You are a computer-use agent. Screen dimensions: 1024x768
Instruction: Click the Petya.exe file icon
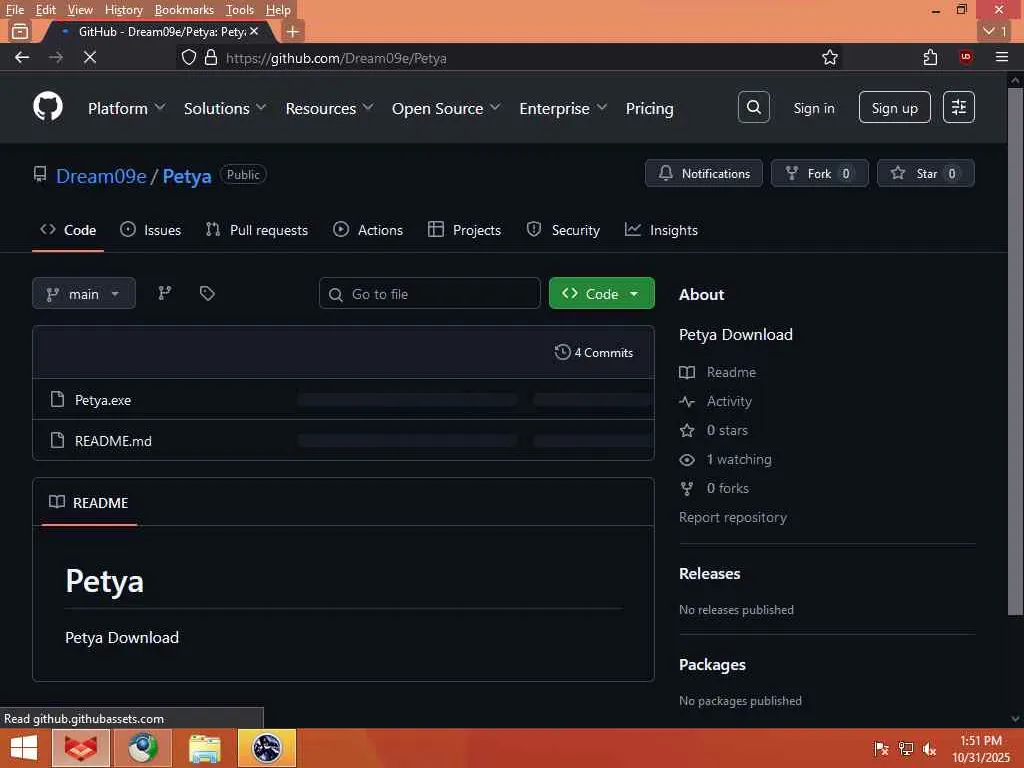click(57, 399)
